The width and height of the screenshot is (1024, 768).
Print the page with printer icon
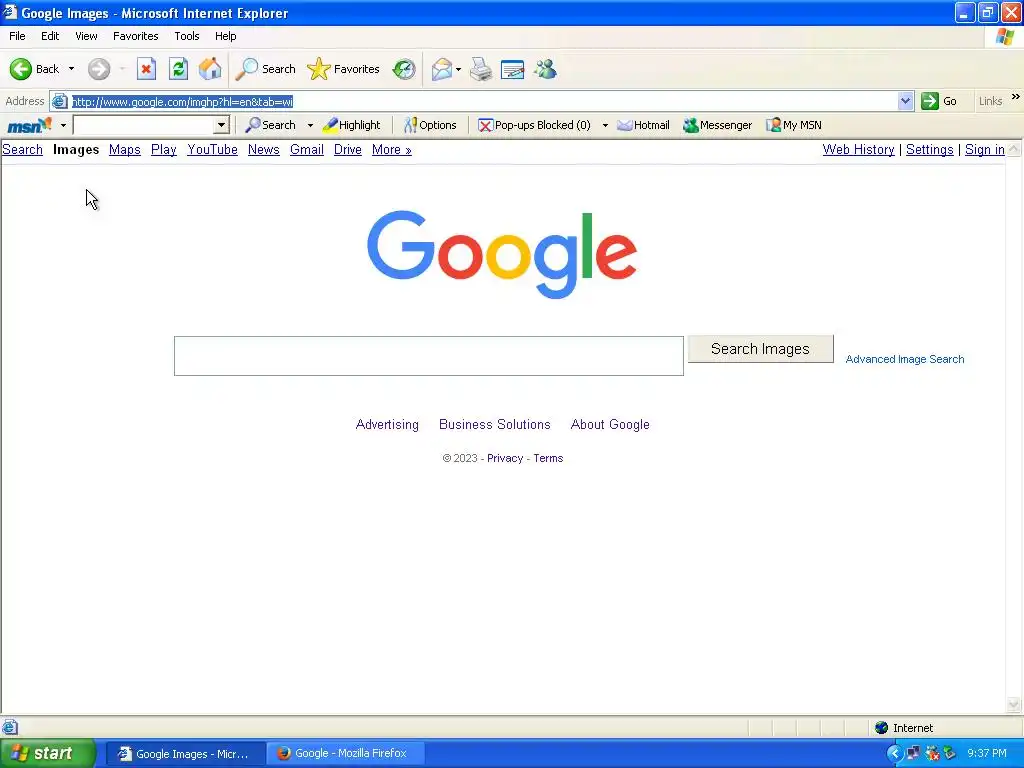coord(481,69)
